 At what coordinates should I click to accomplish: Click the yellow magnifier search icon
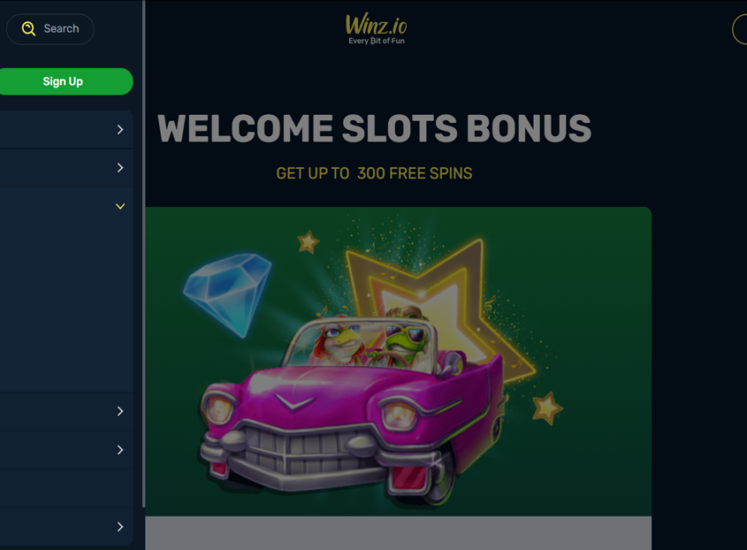tap(29, 29)
